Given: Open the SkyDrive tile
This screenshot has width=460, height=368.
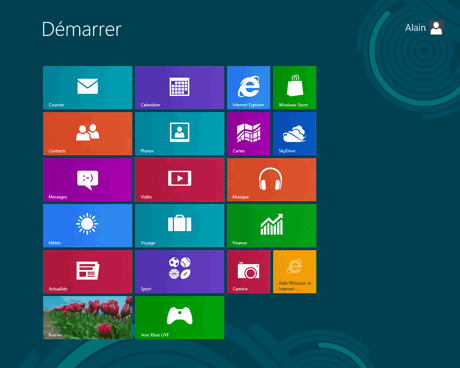Looking at the screenshot, I should tap(295, 134).
